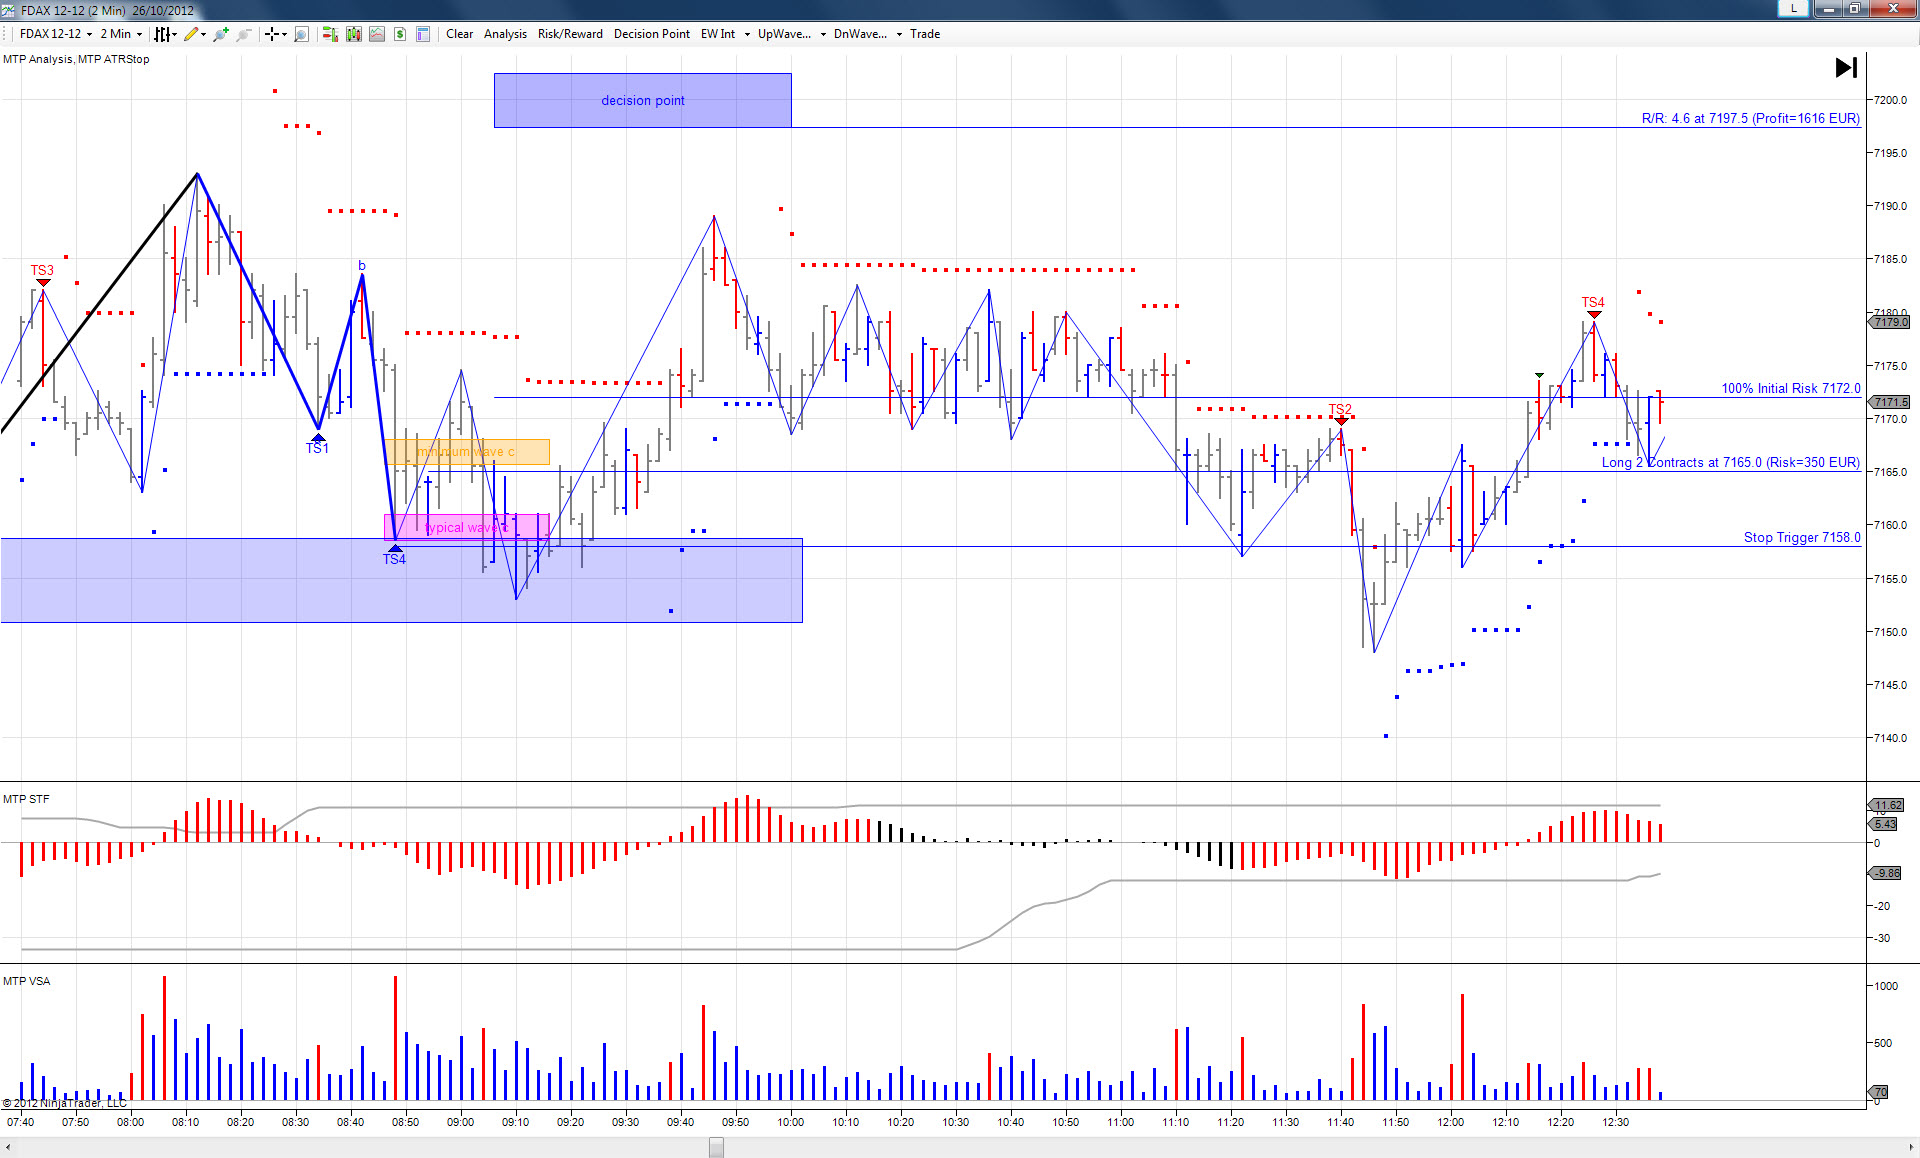This screenshot has height=1158, width=1920.
Task: Click the green dollar sign icon
Action: click(x=400, y=34)
